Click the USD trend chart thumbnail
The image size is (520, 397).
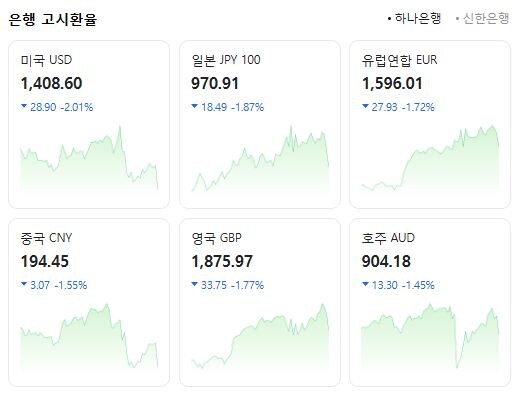click(x=89, y=158)
